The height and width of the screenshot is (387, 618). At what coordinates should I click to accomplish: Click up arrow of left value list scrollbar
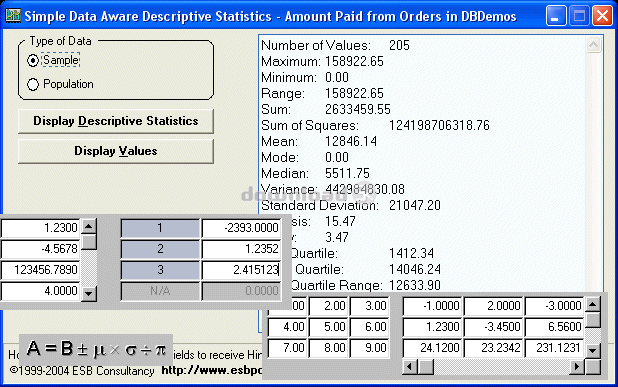click(89, 226)
